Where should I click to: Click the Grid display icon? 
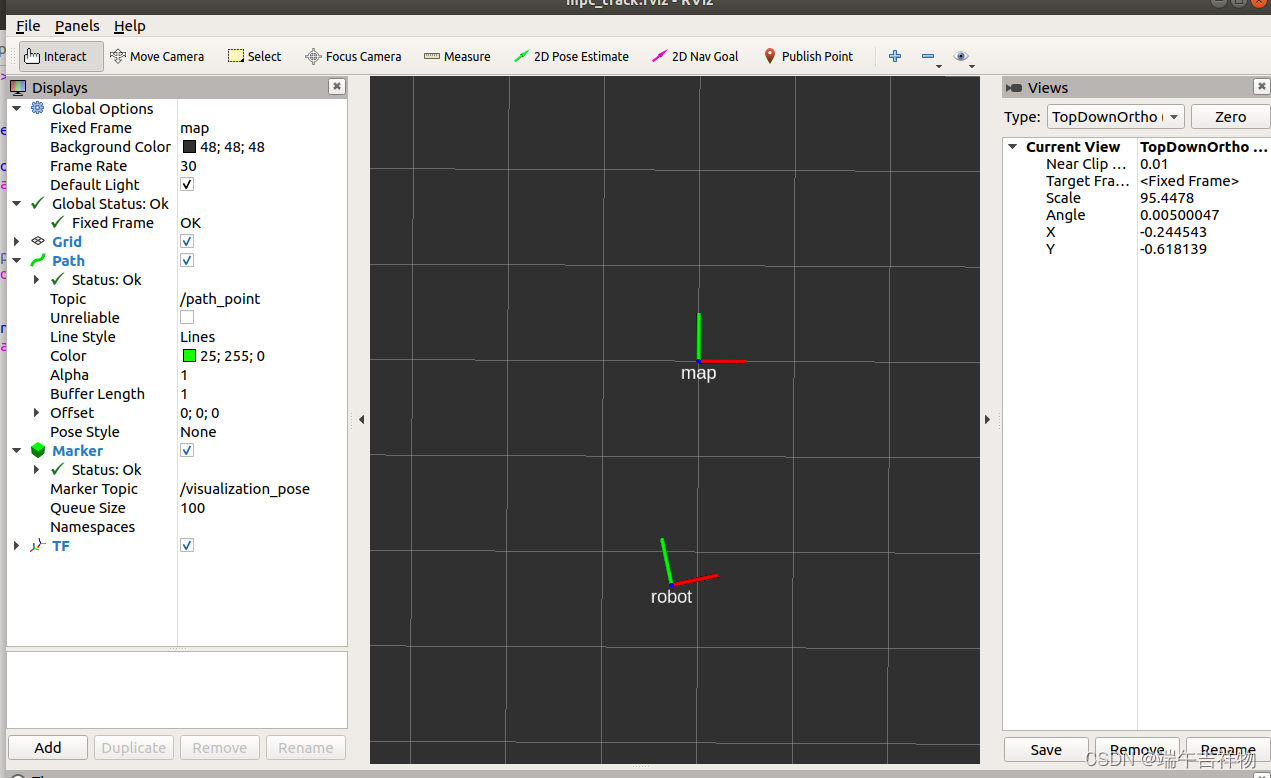(38, 241)
